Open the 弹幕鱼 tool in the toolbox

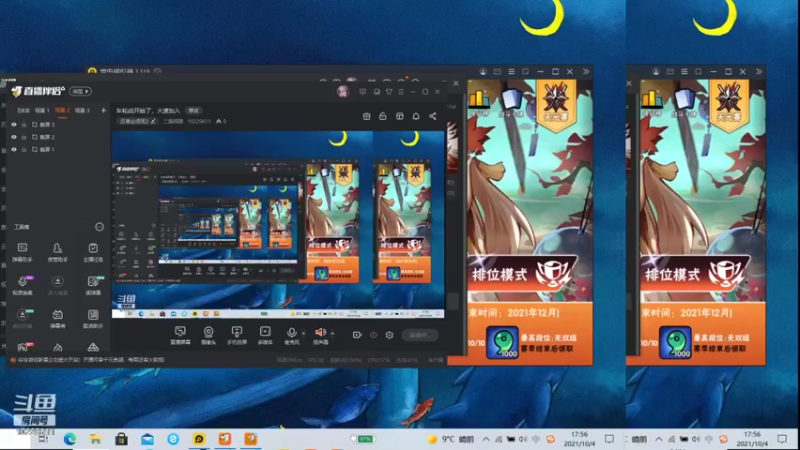click(58, 318)
